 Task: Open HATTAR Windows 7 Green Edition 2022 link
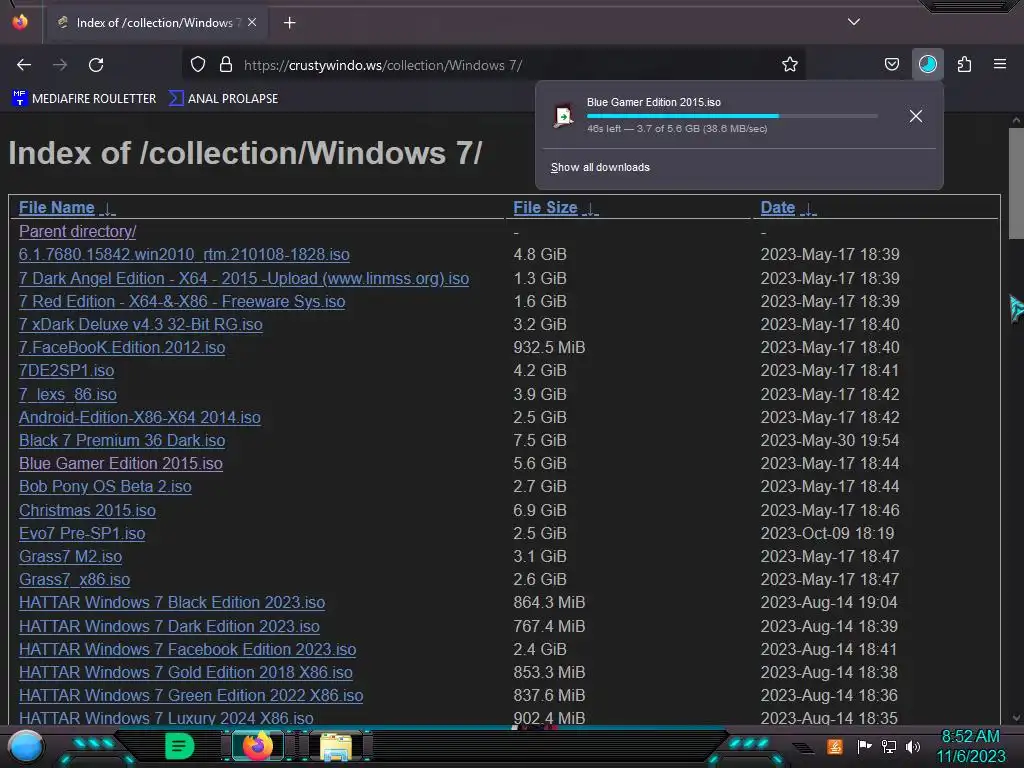[191, 696]
